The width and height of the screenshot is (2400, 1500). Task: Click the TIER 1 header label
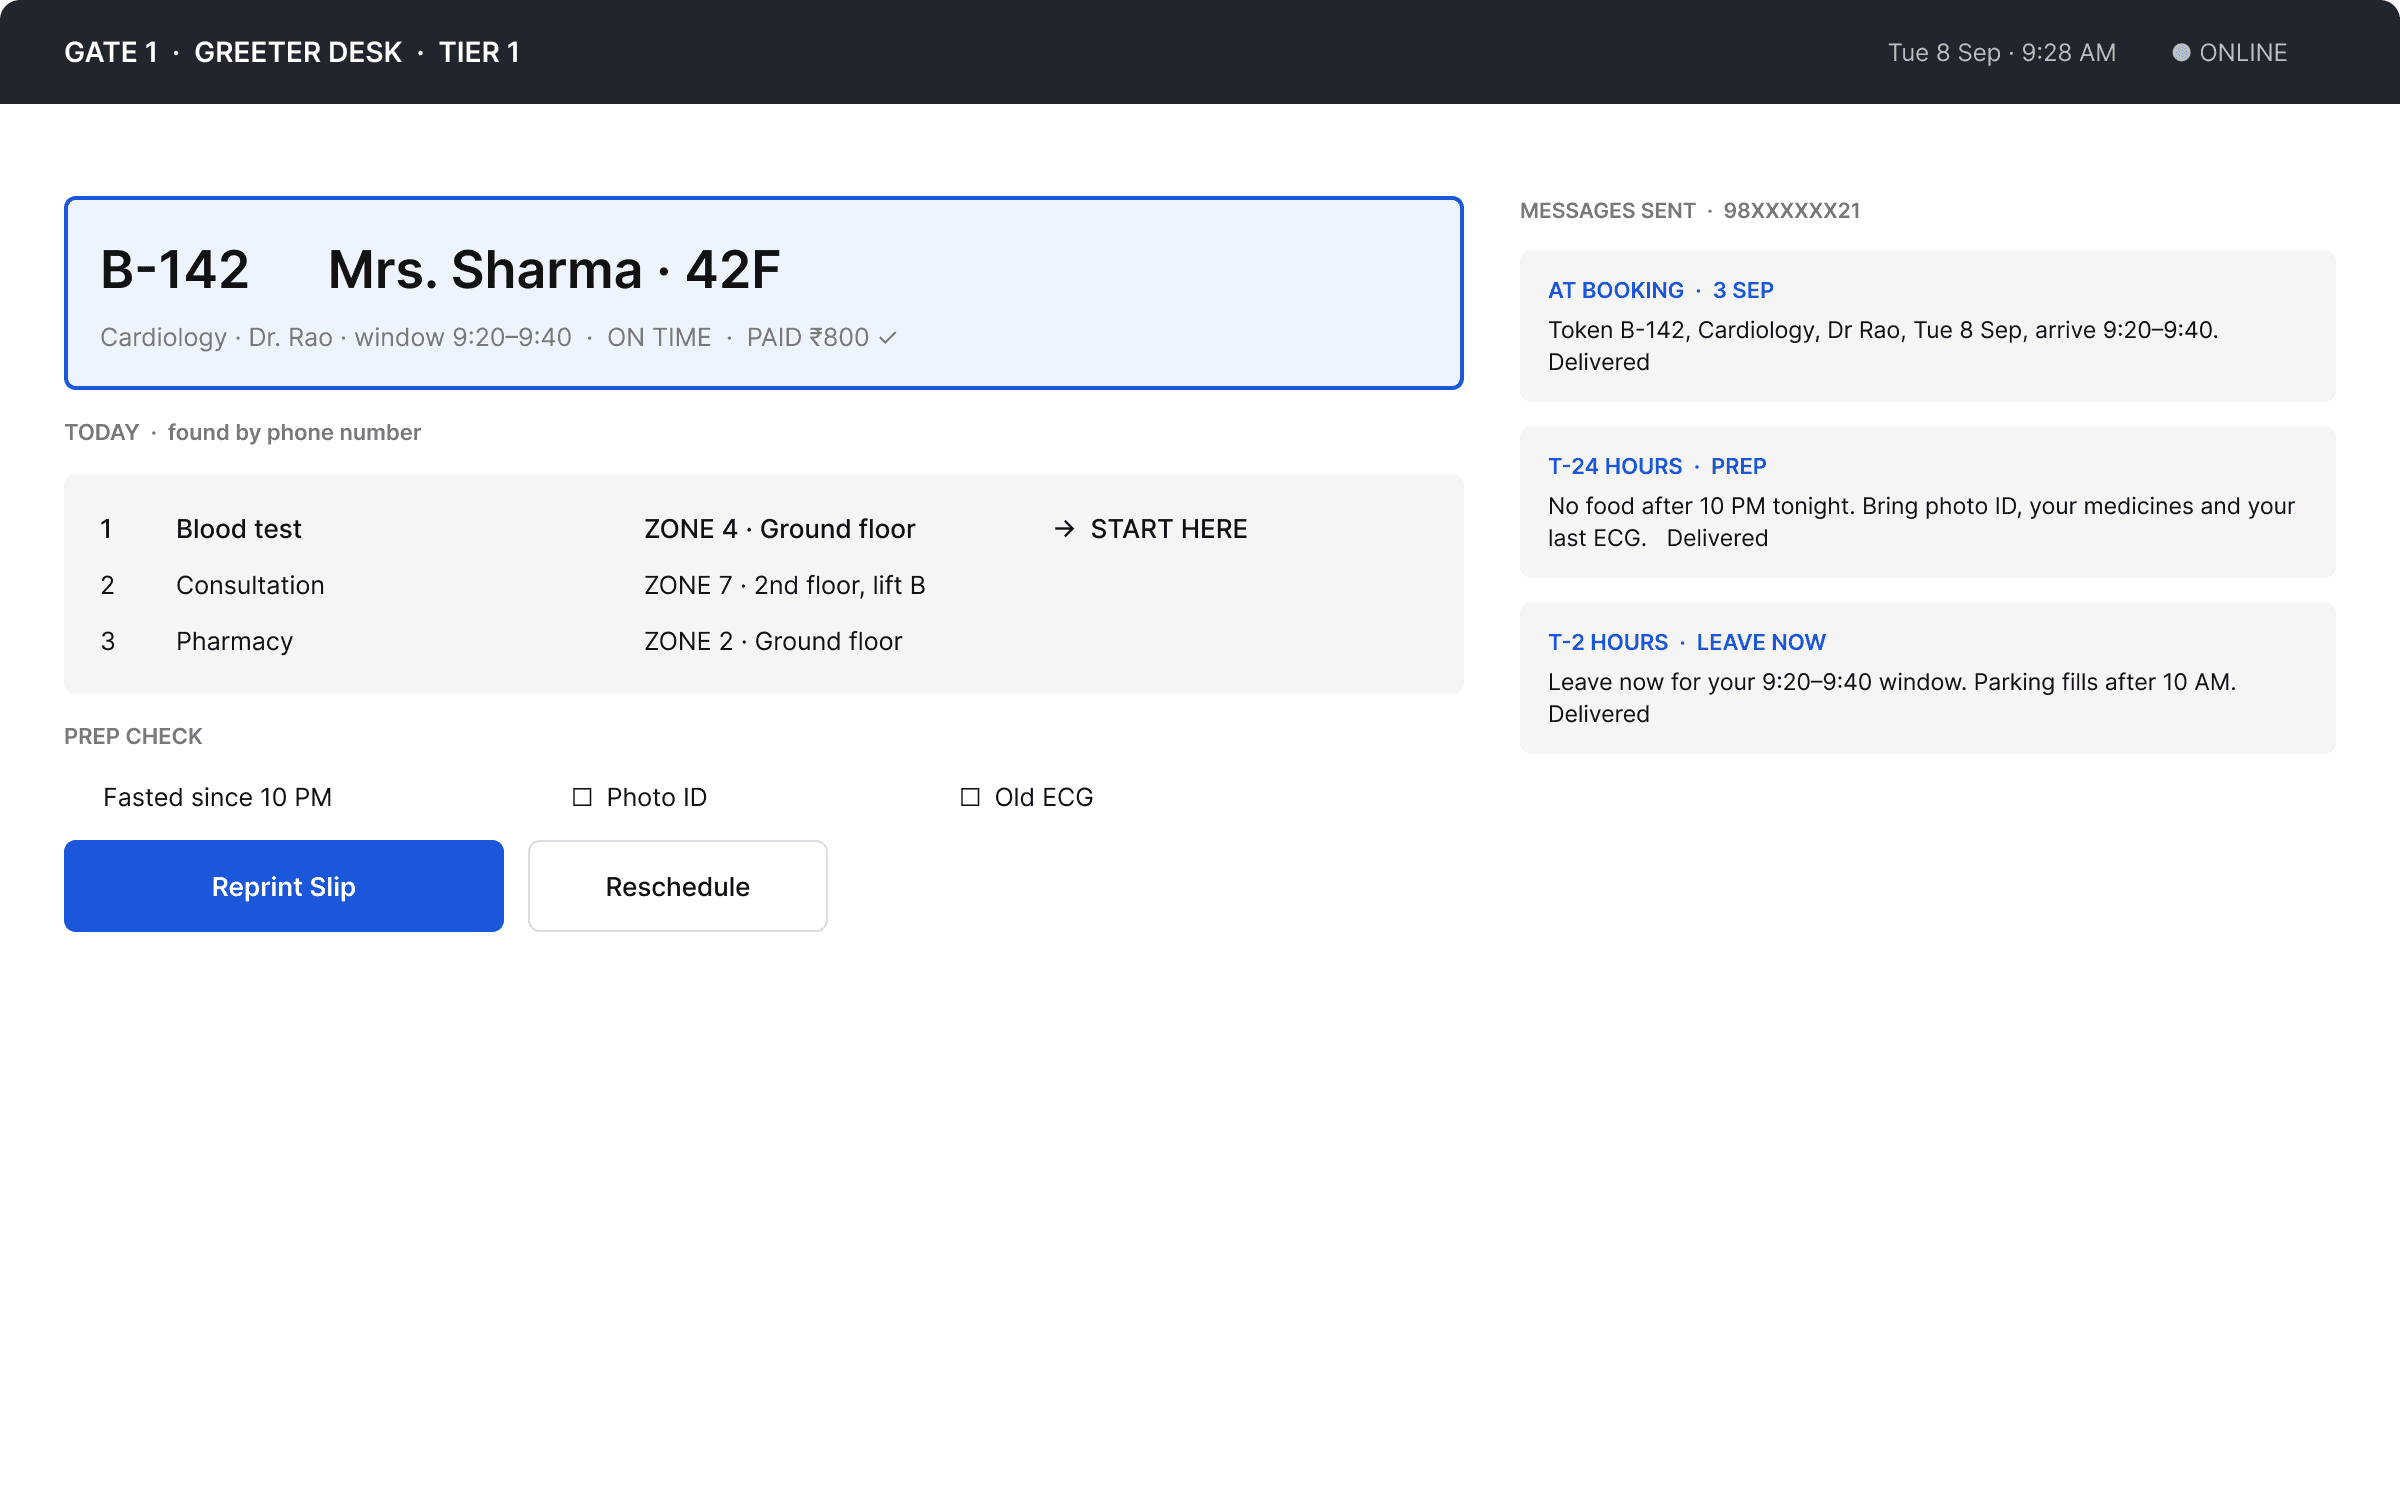coord(479,52)
